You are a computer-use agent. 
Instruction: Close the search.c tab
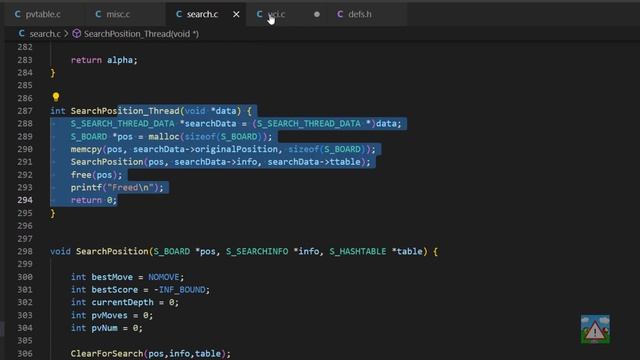coord(236,14)
